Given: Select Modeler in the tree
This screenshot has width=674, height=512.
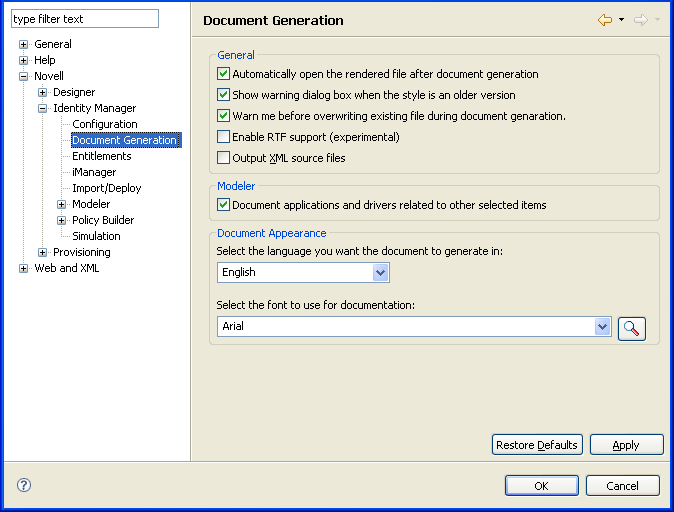Looking at the screenshot, I should (91, 204).
